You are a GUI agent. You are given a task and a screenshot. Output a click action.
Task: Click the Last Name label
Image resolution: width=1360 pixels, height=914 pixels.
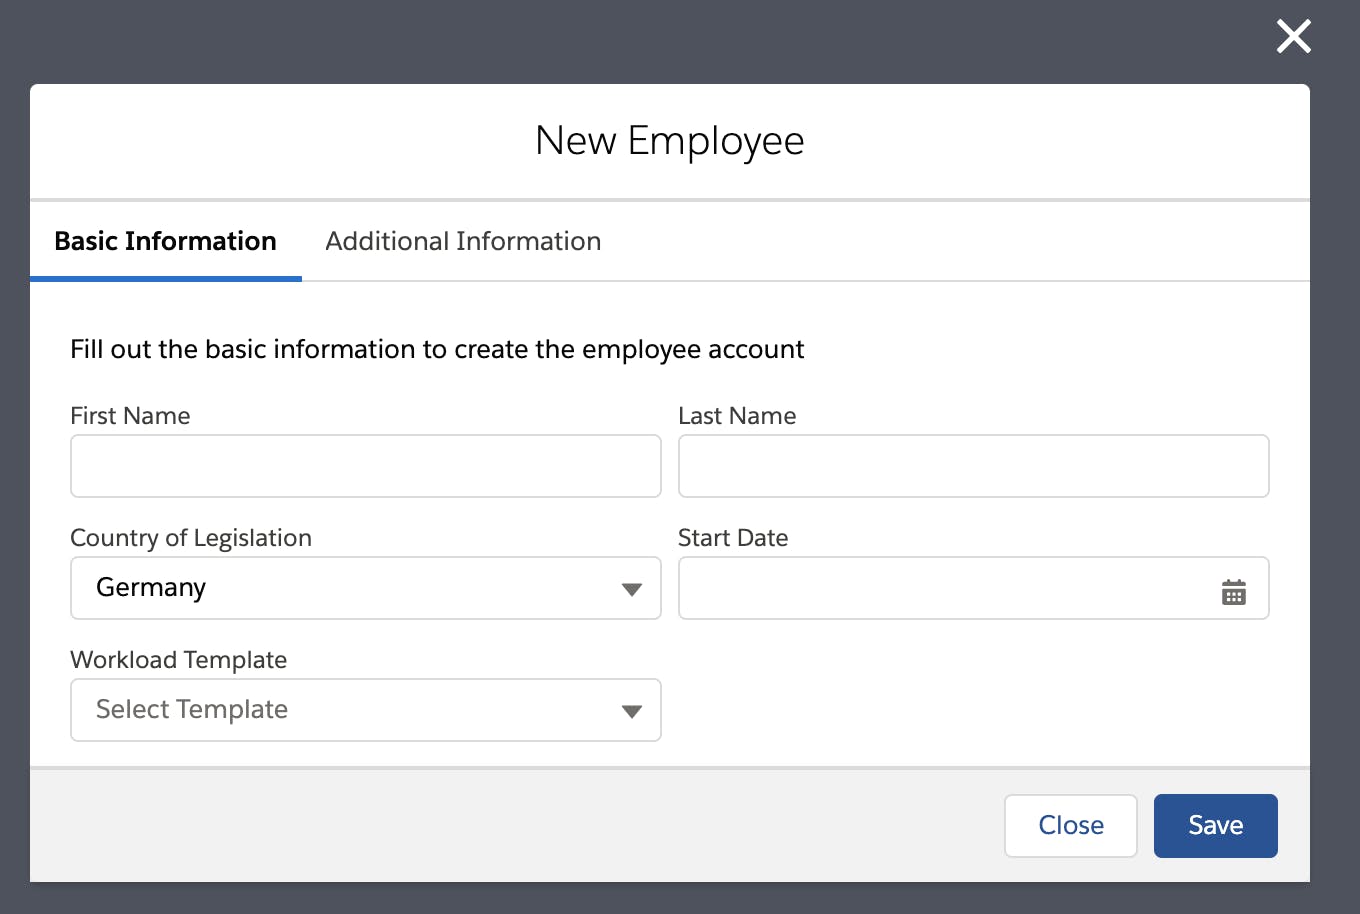point(737,416)
